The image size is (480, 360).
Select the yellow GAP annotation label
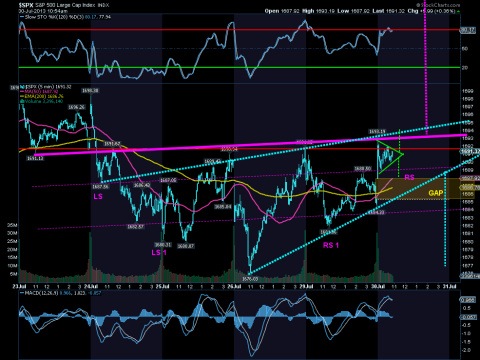coord(436,193)
